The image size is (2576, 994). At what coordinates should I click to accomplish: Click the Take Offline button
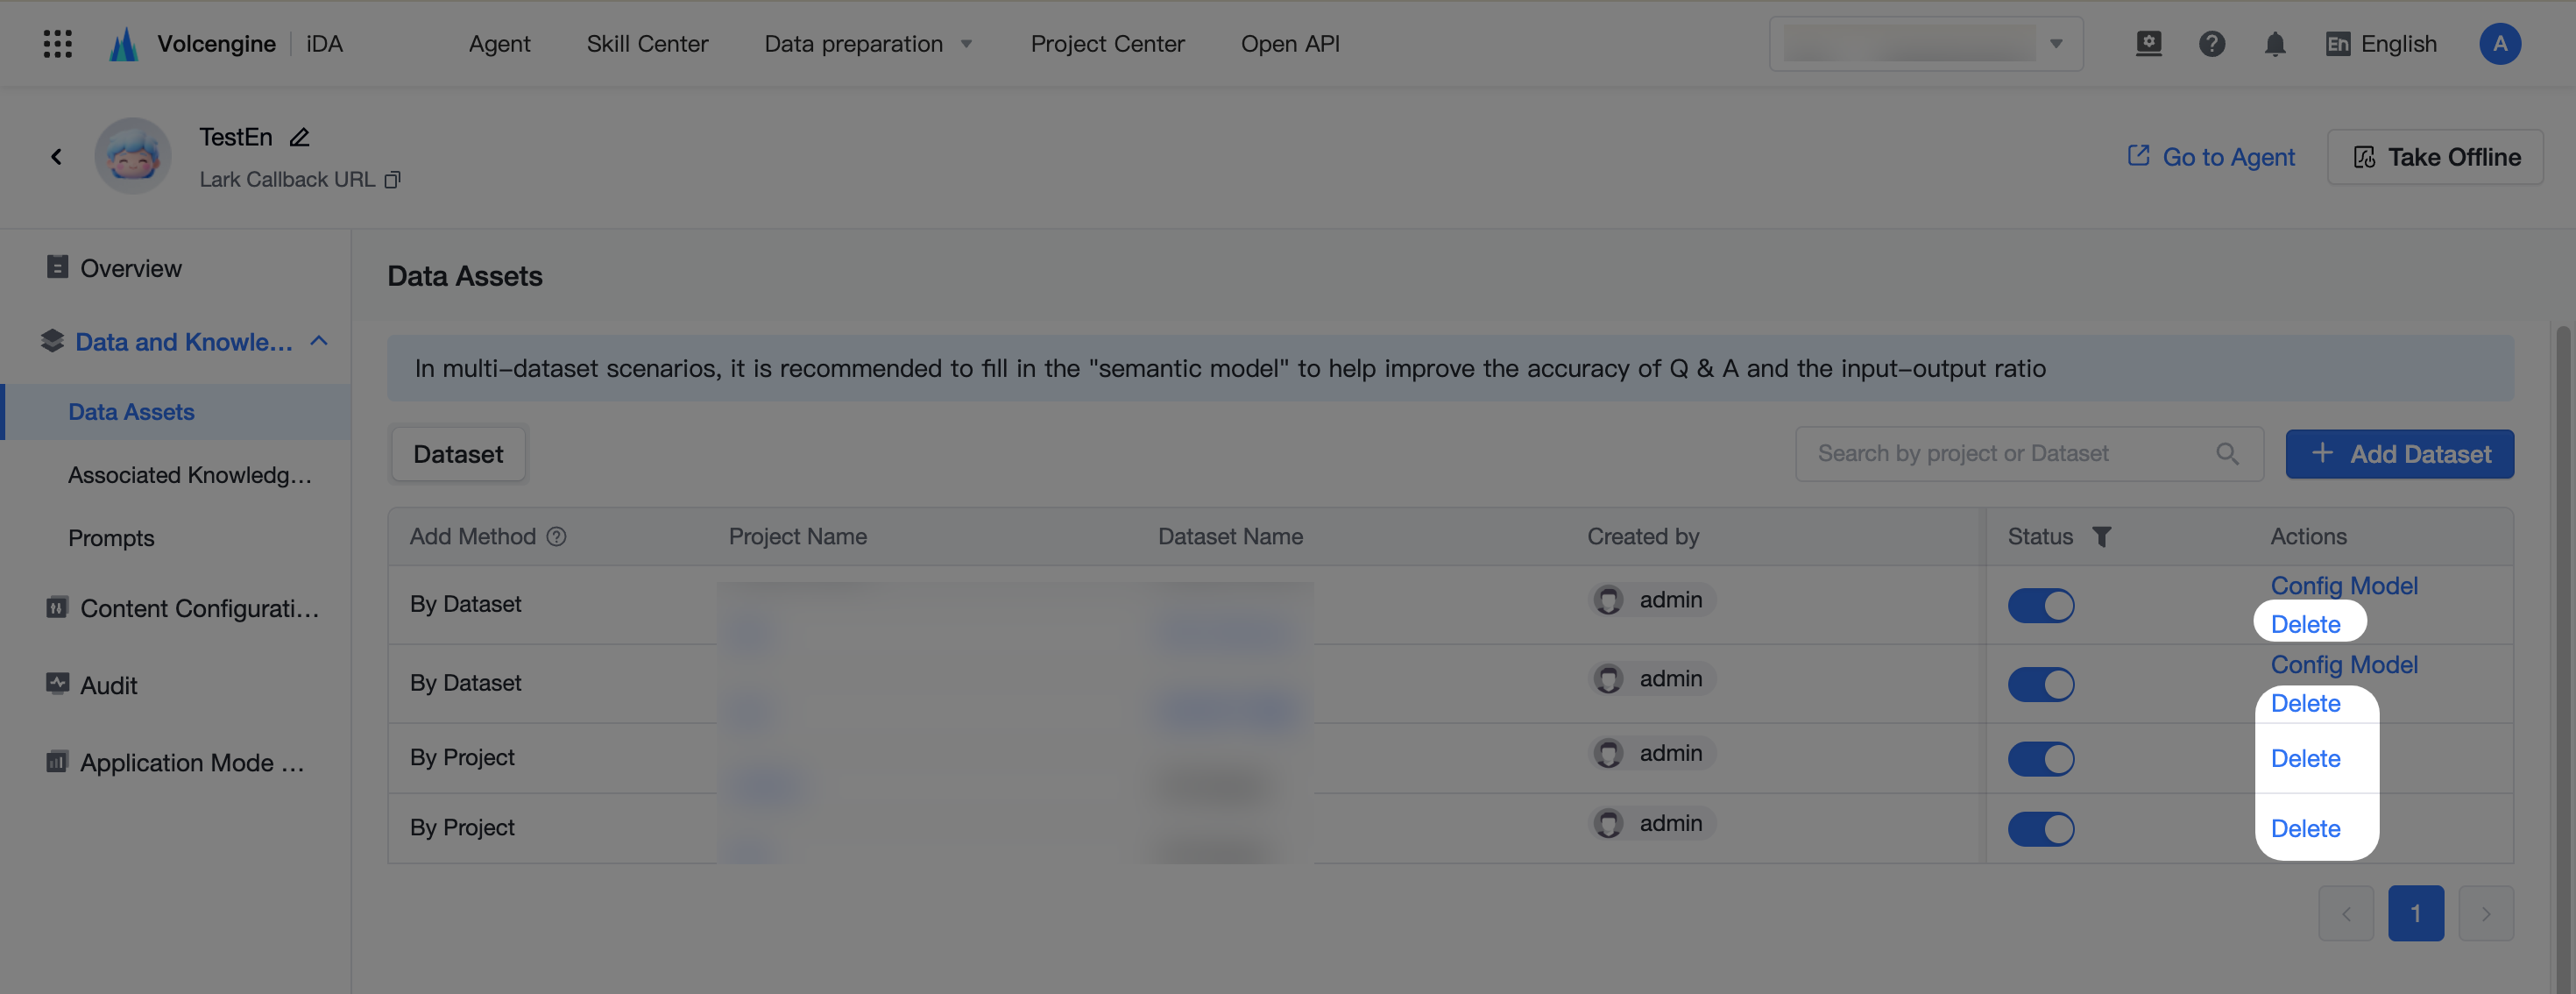[2435, 157]
